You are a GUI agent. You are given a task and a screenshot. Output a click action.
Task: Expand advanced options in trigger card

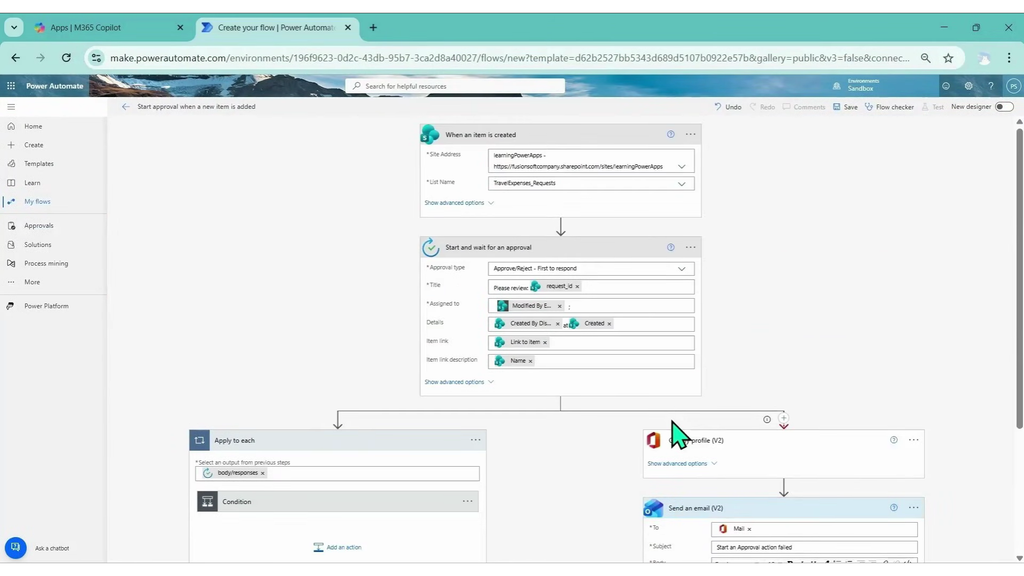(x=458, y=203)
